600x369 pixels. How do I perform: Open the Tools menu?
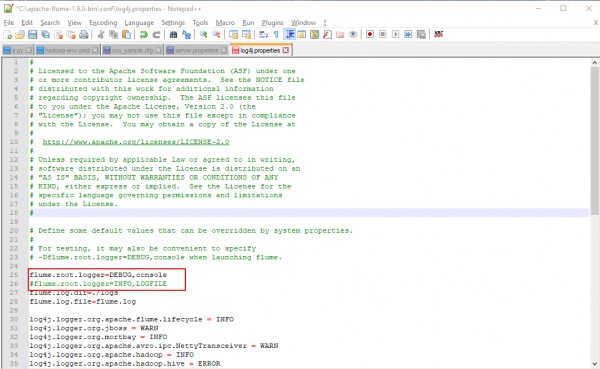(x=200, y=23)
